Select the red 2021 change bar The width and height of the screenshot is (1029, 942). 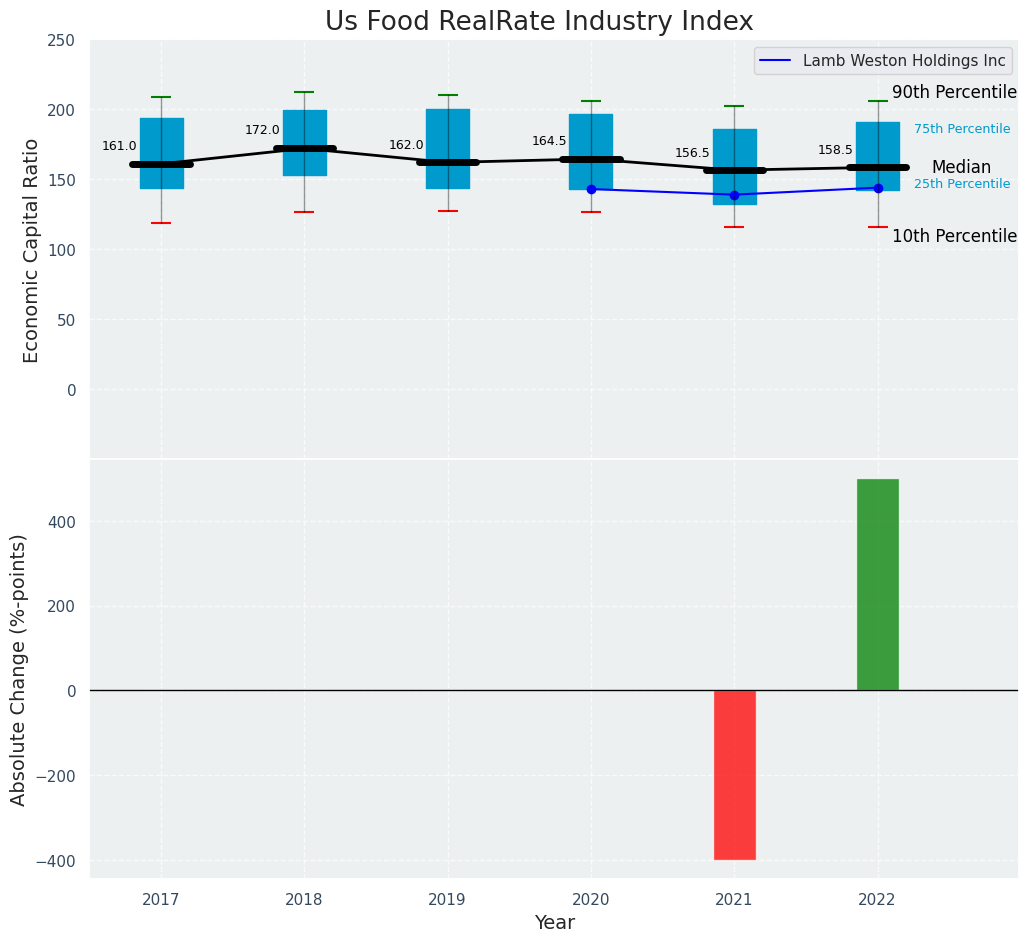click(x=735, y=775)
